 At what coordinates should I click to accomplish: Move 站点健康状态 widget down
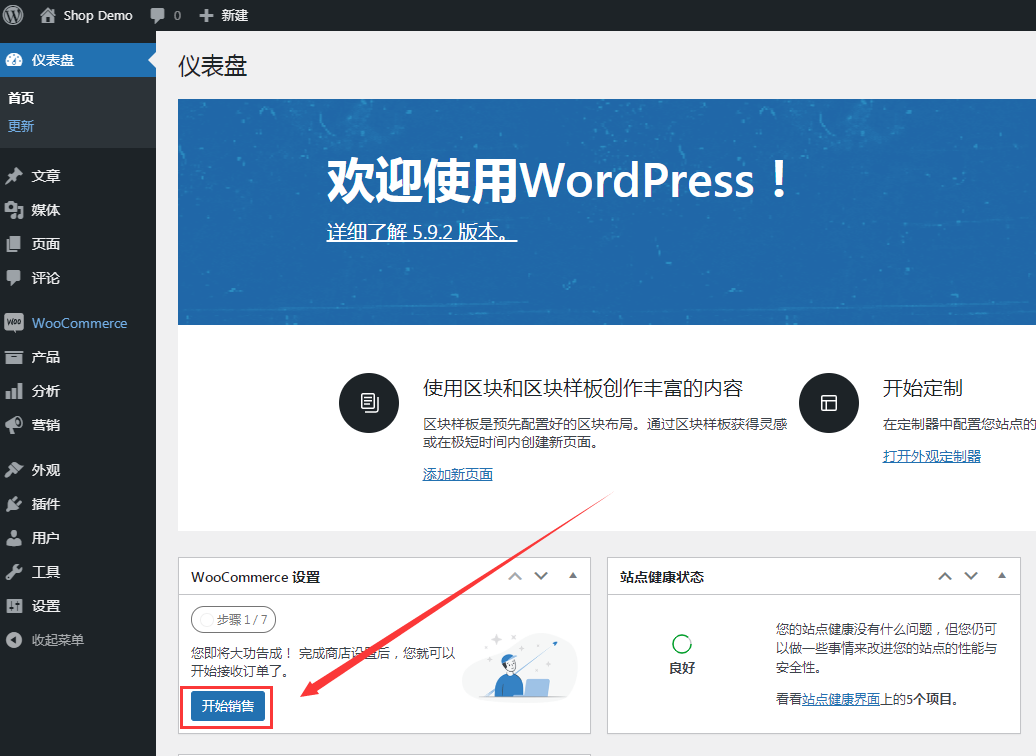point(971,576)
